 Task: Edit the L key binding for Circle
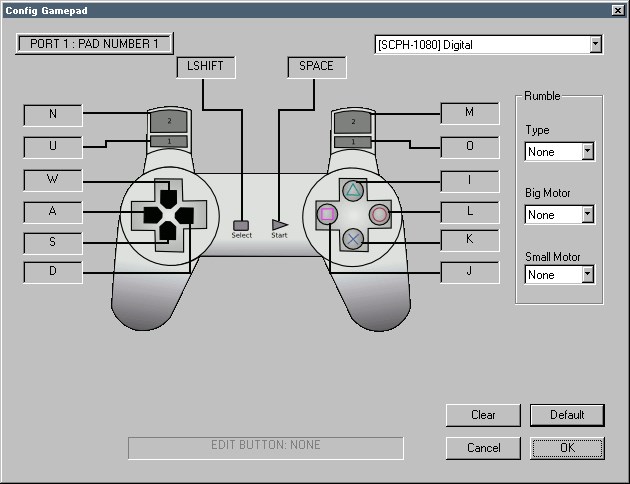click(x=470, y=212)
